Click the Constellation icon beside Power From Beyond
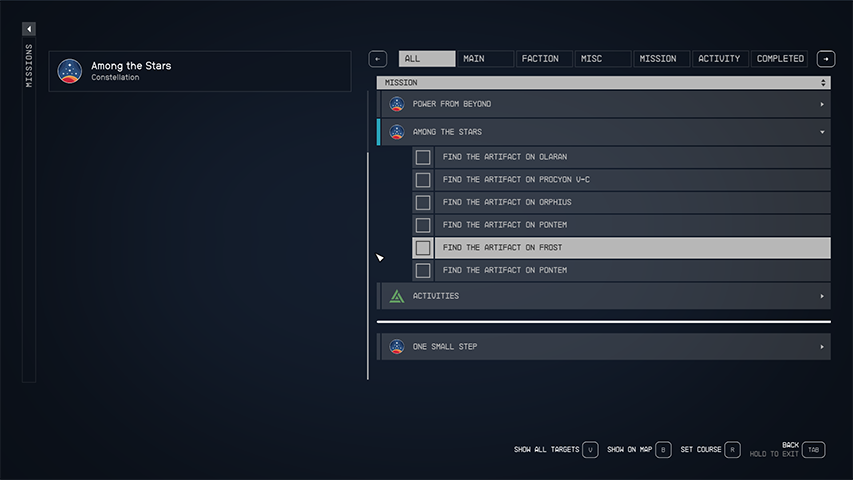Image resolution: width=853 pixels, height=480 pixels. pos(397,104)
